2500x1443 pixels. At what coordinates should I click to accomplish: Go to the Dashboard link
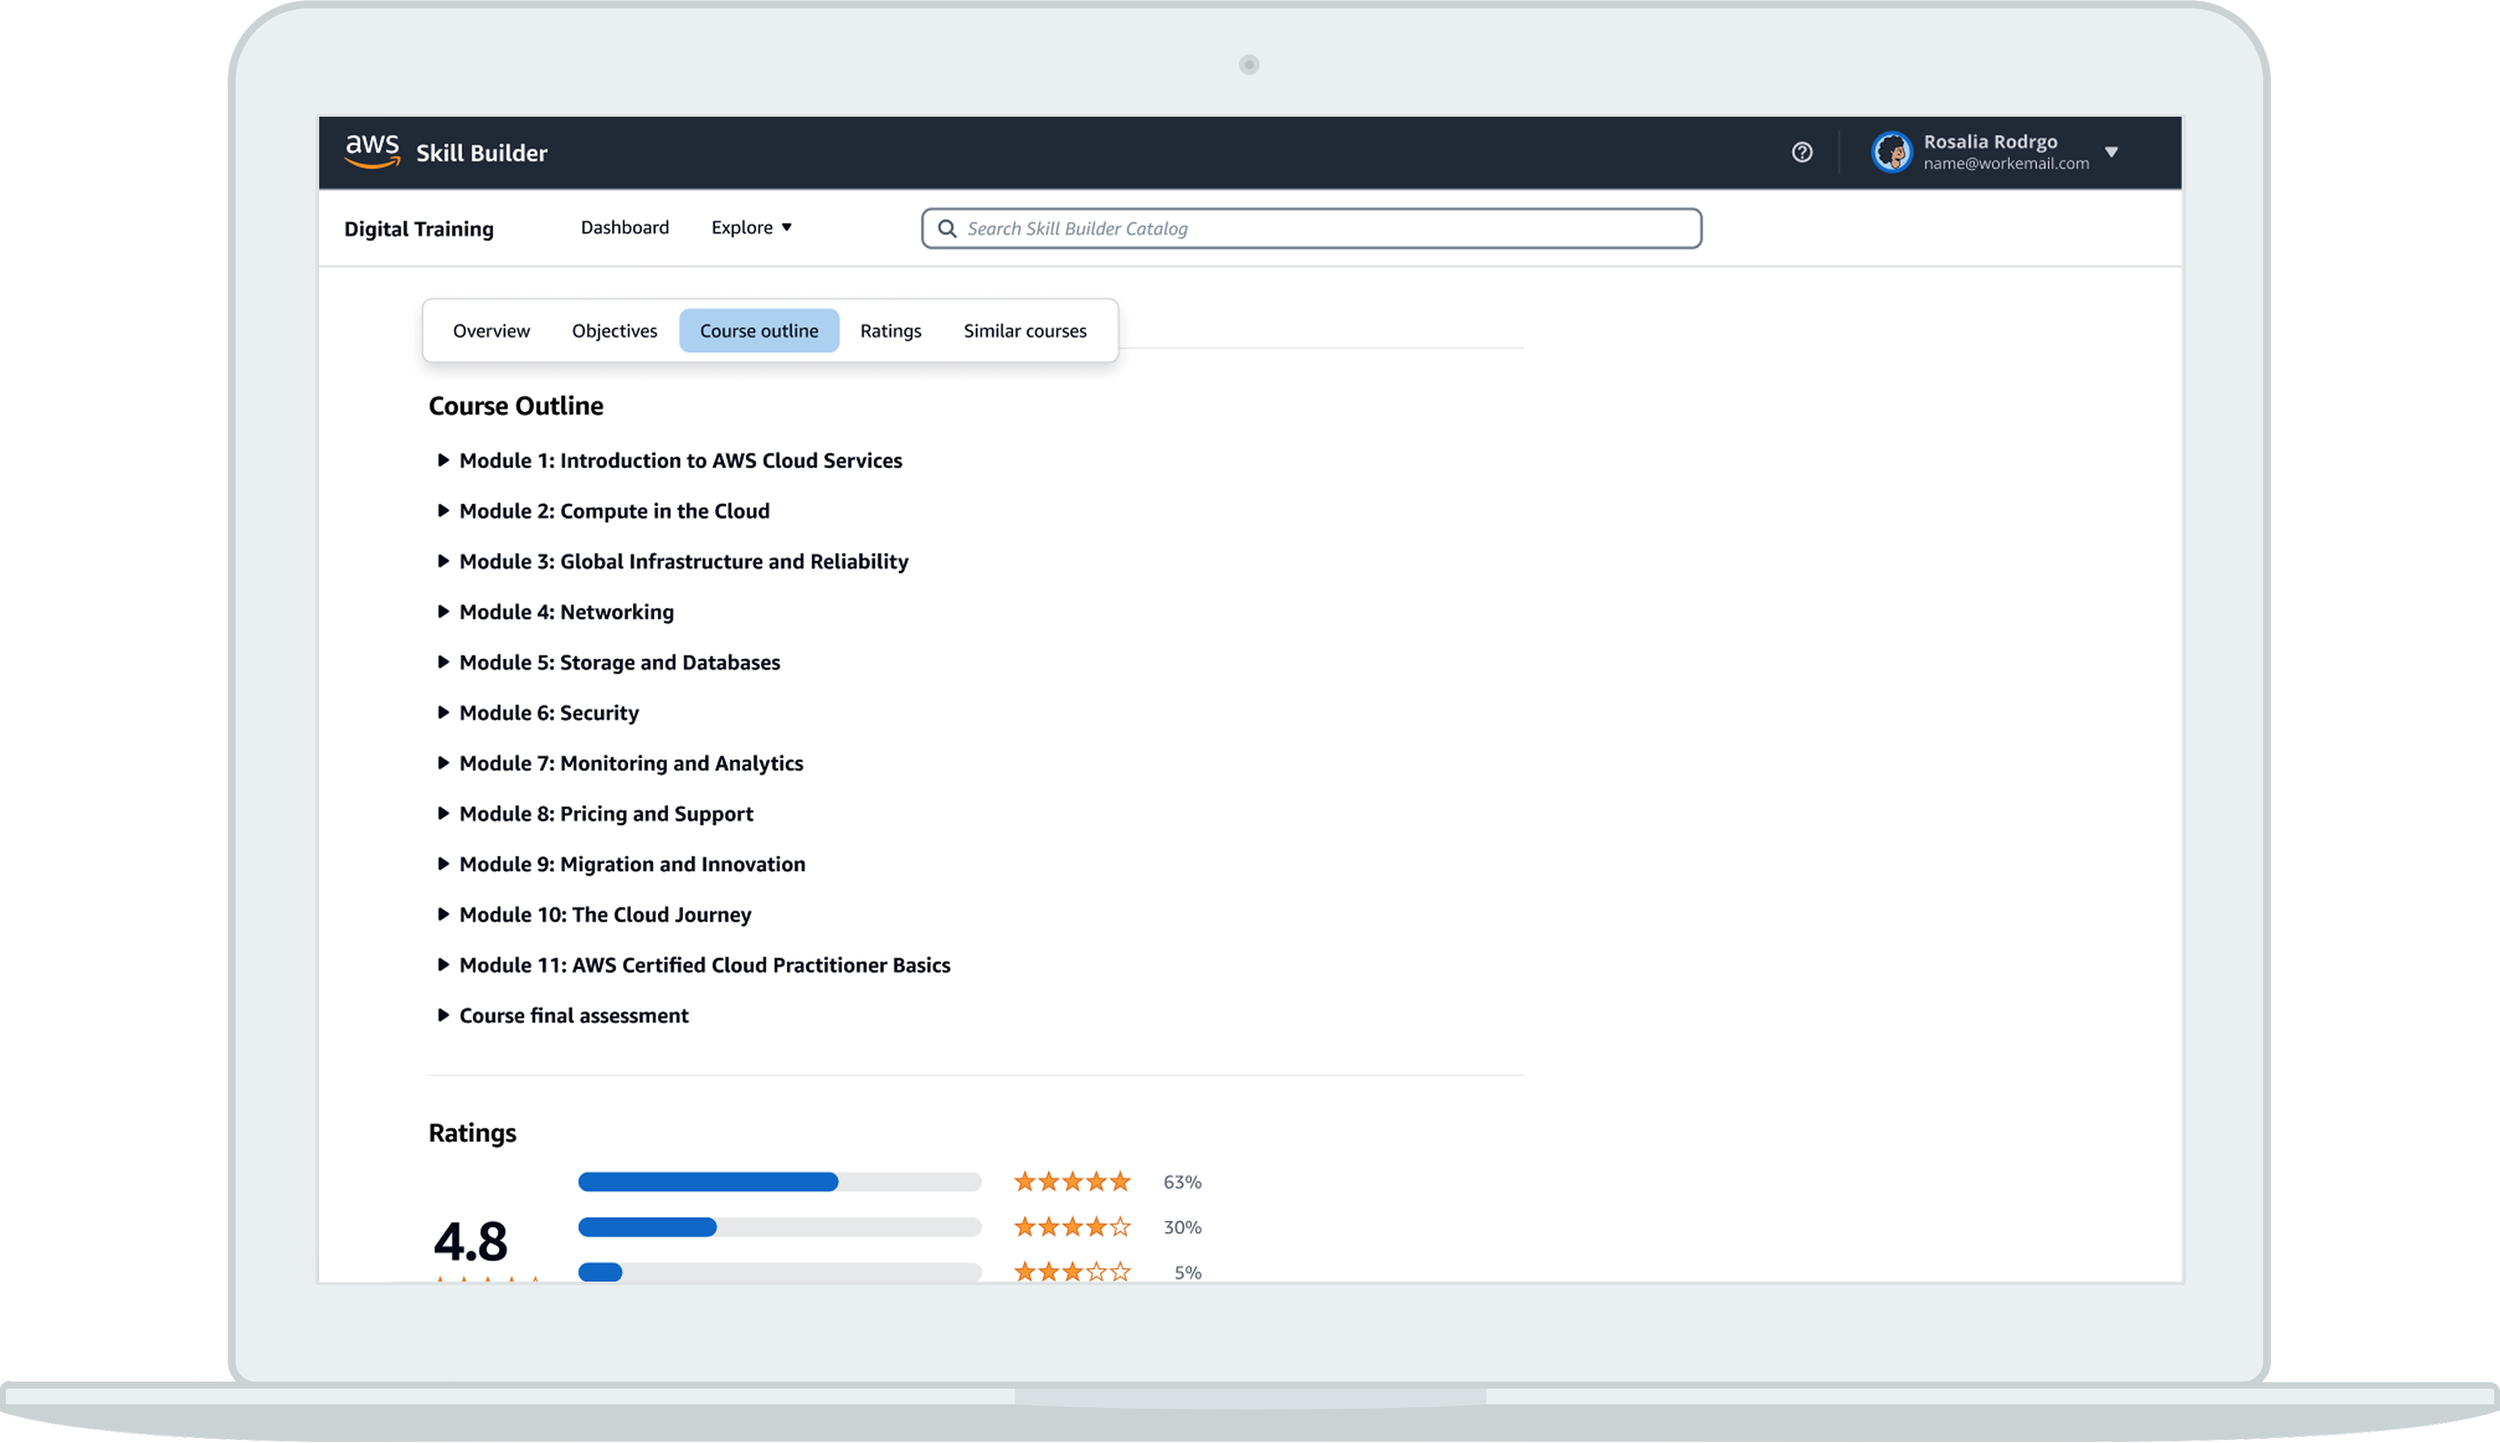pos(624,228)
